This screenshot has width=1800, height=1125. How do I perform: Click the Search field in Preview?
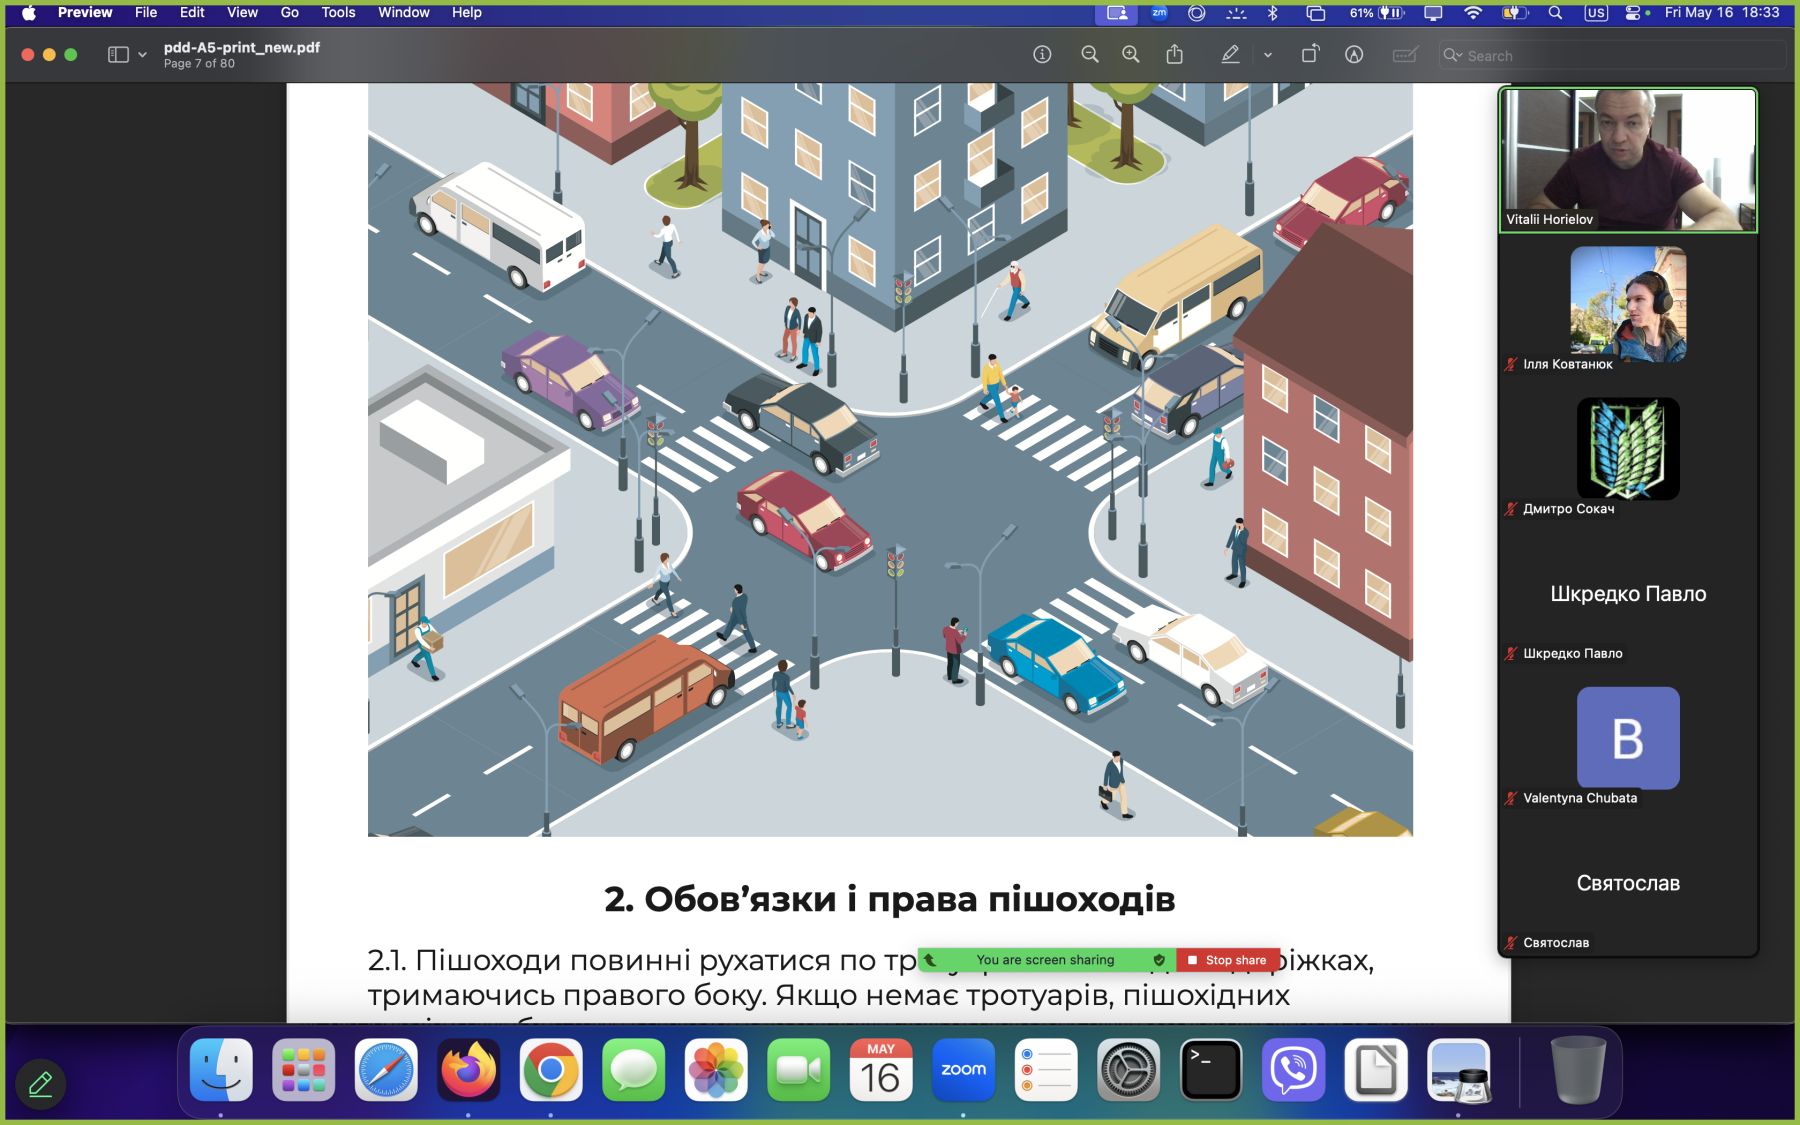(x=1612, y=55)
